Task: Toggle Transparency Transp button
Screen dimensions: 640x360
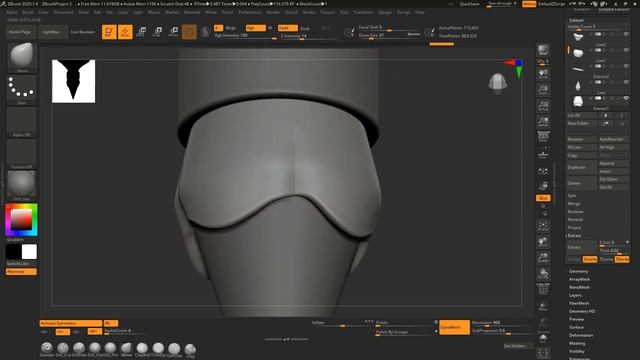Action: click(543, 306)
